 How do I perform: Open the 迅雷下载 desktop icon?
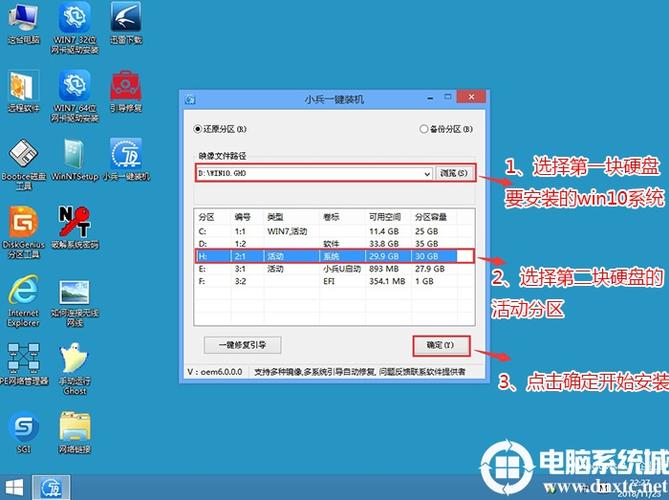click(126, 23)
